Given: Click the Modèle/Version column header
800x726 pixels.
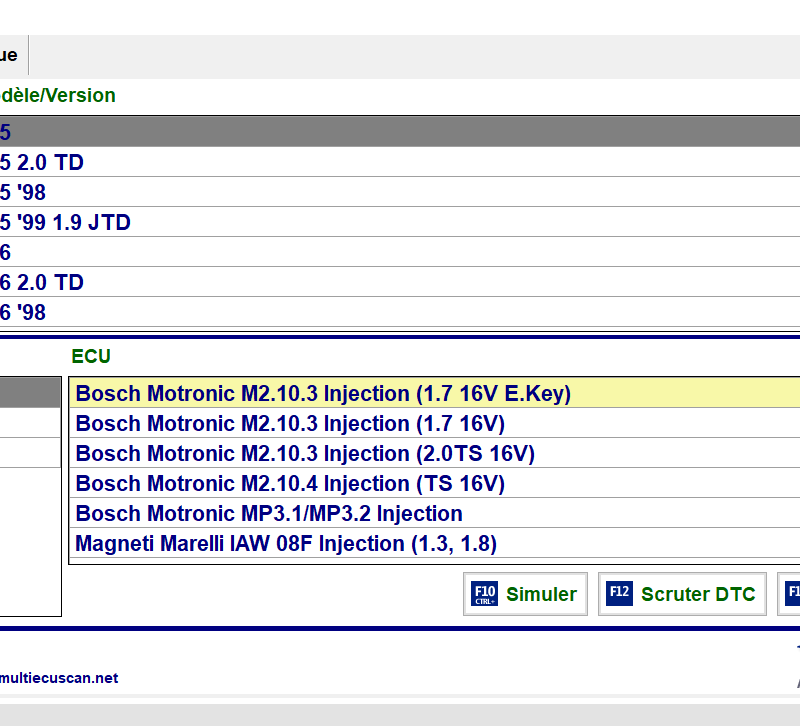Looking at the screenshot, I should coord(58,96).
